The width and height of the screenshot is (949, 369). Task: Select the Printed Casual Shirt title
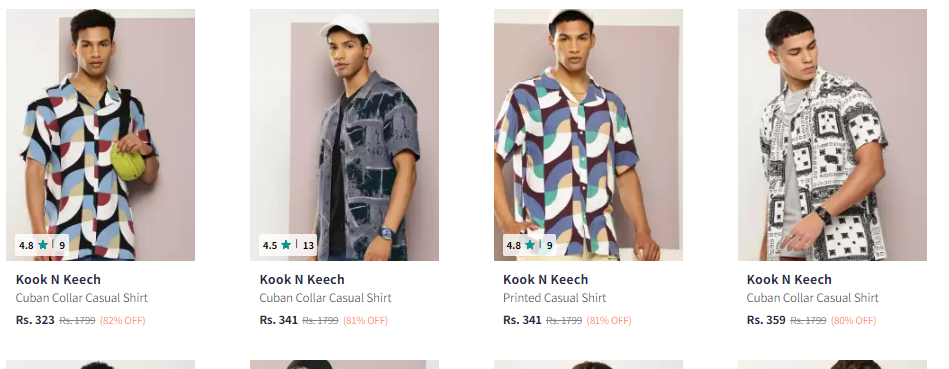point(554,298)
